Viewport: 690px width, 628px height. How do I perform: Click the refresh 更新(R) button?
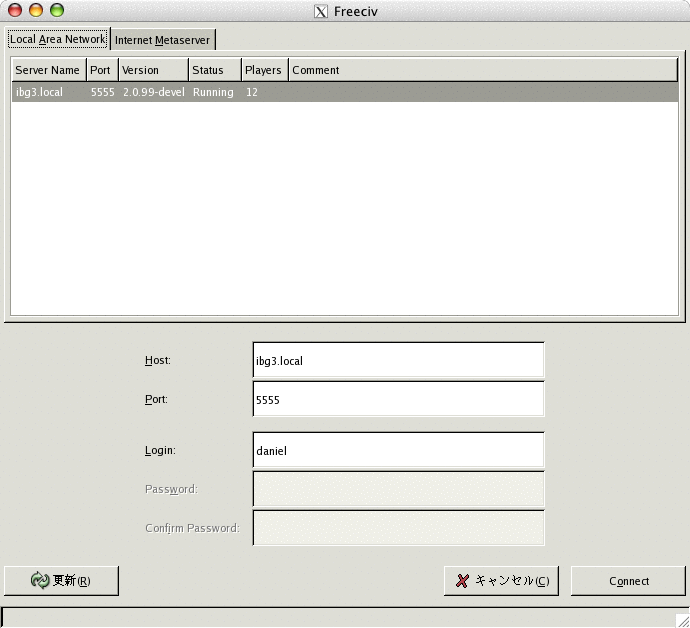pyautogui.click(x=61, y=580)
